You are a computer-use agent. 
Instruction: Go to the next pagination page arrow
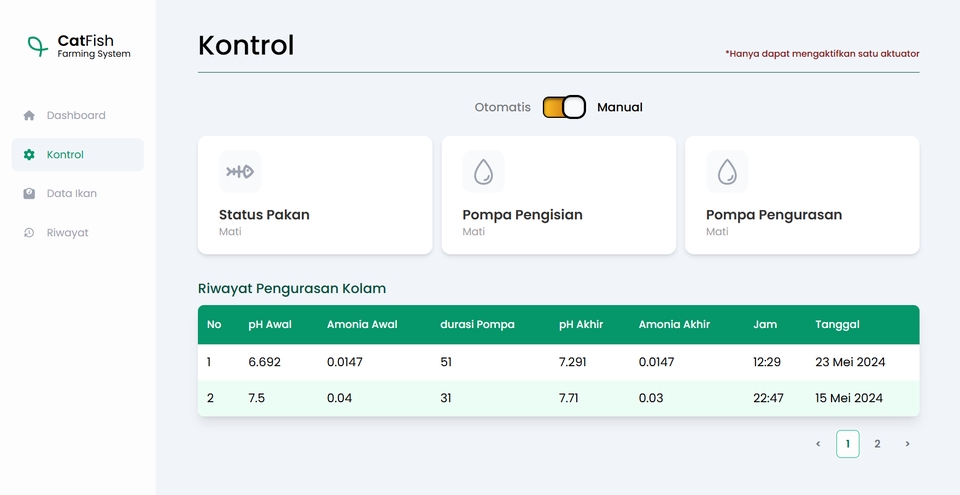coord(907,444)
